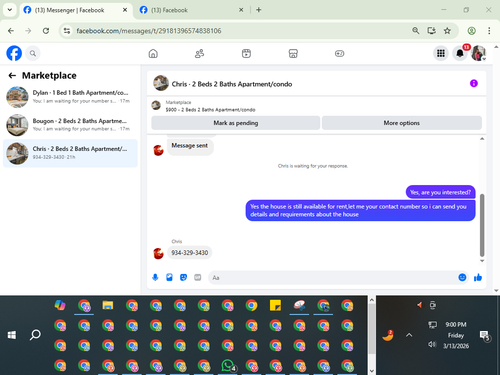500x375 pixels.
Task: Open the Reels/Video icon in top navigation
Action: click(x=246, y=53)
